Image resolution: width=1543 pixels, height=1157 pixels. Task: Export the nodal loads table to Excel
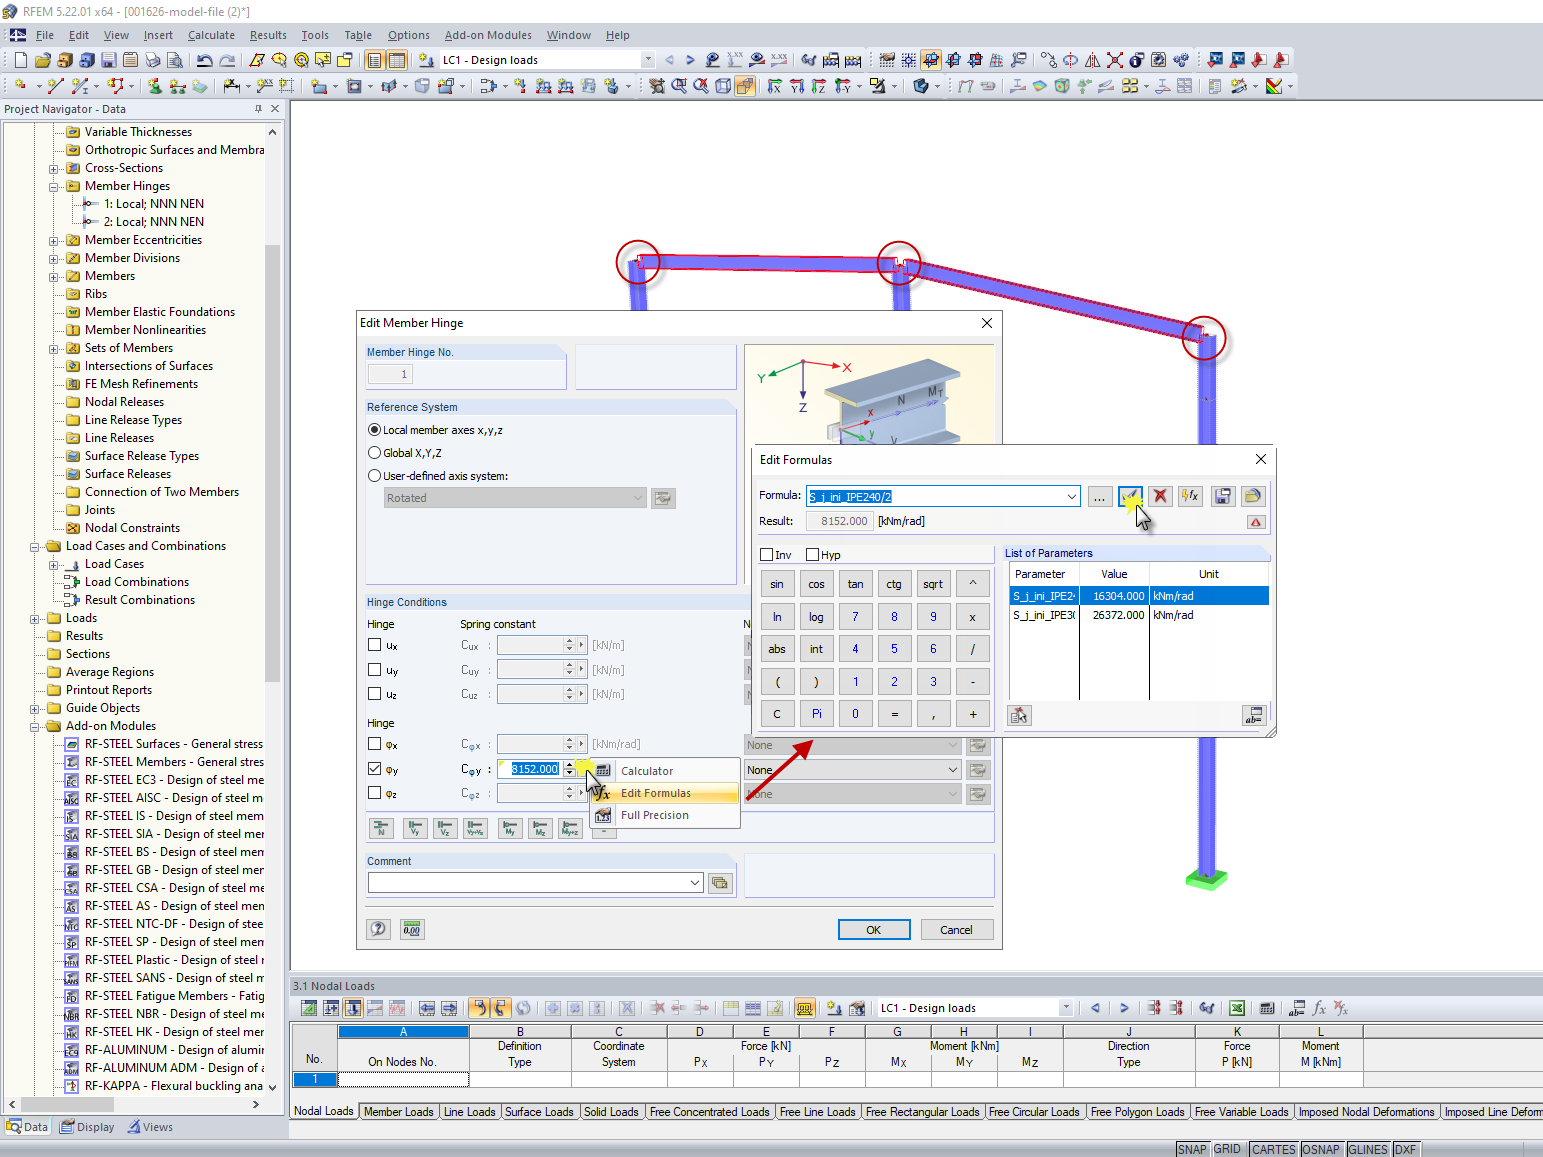pos(1237,1008)
